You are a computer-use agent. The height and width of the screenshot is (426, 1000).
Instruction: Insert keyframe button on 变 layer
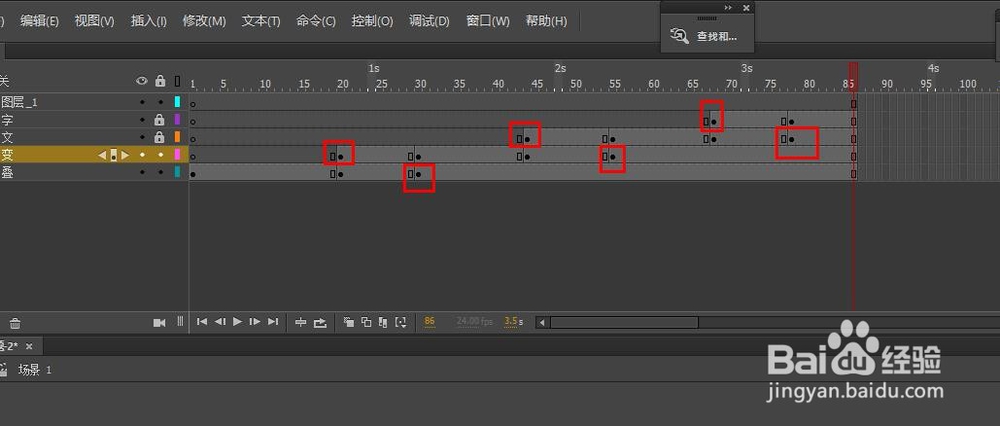pos(114,154)
